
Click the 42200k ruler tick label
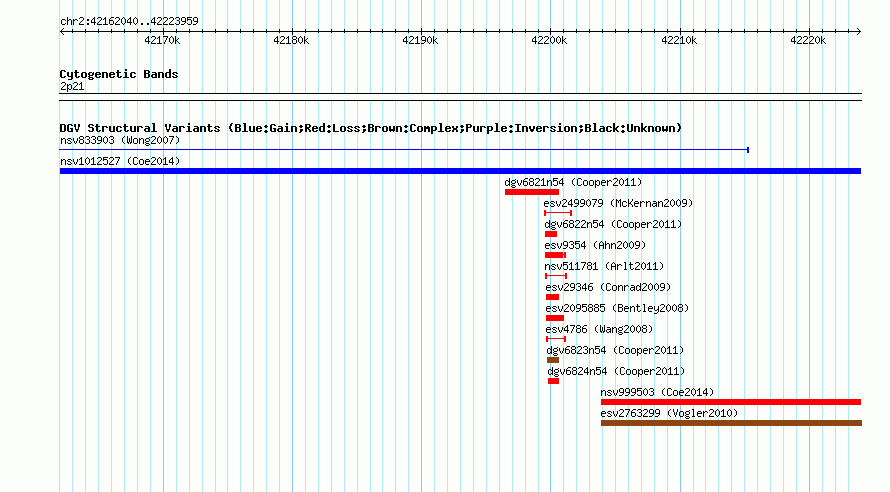[549, 40]
